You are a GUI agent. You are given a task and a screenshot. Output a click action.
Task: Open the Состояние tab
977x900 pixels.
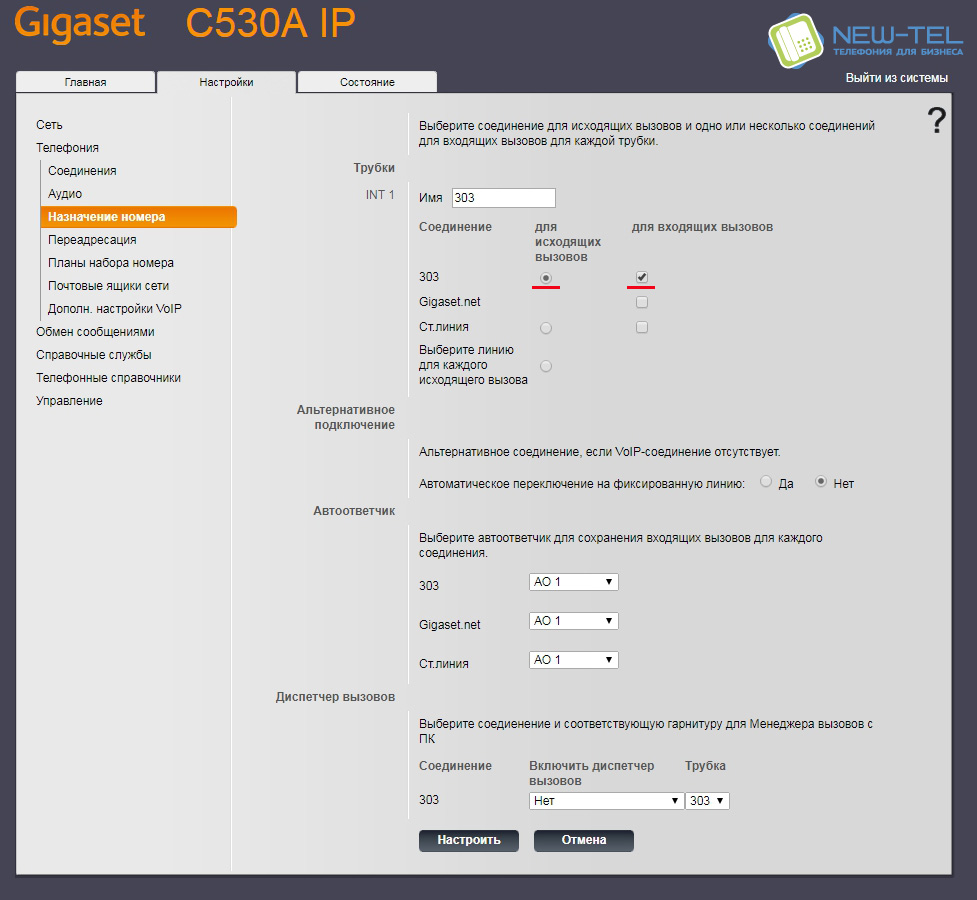(x=367, y=82)
